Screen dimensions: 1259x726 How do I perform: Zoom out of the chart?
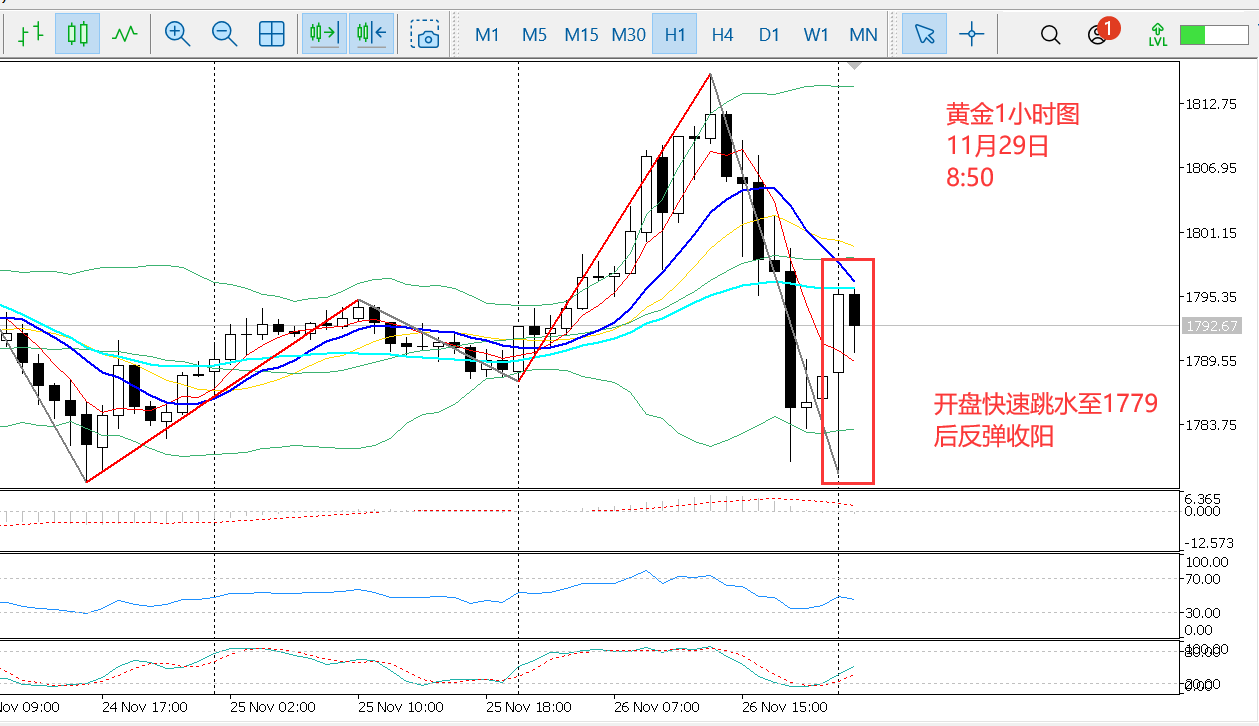click(x=224, y=33)
